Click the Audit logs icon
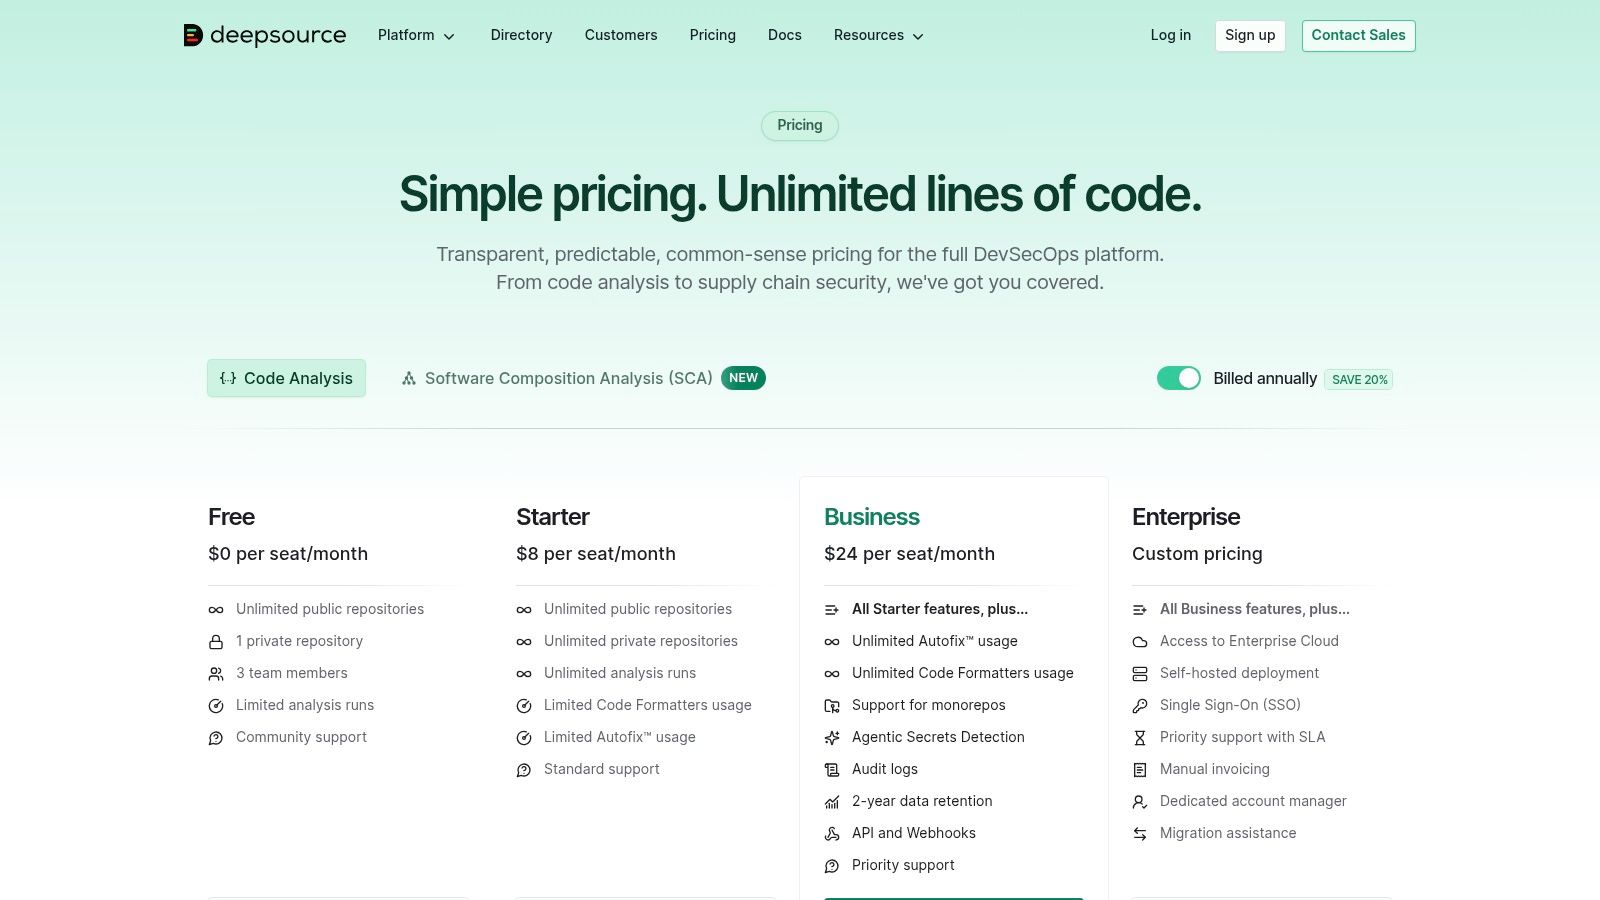 pos(832,770)
